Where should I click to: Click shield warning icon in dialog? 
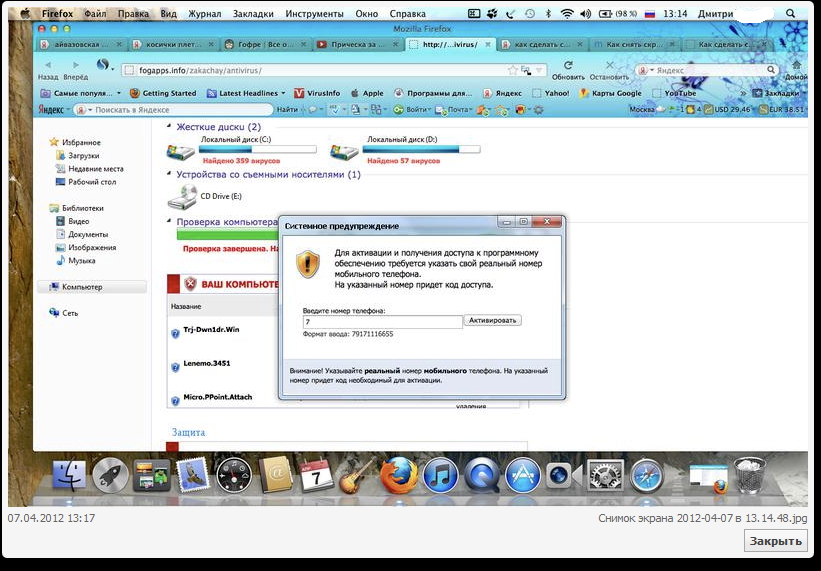coord(308,264)
